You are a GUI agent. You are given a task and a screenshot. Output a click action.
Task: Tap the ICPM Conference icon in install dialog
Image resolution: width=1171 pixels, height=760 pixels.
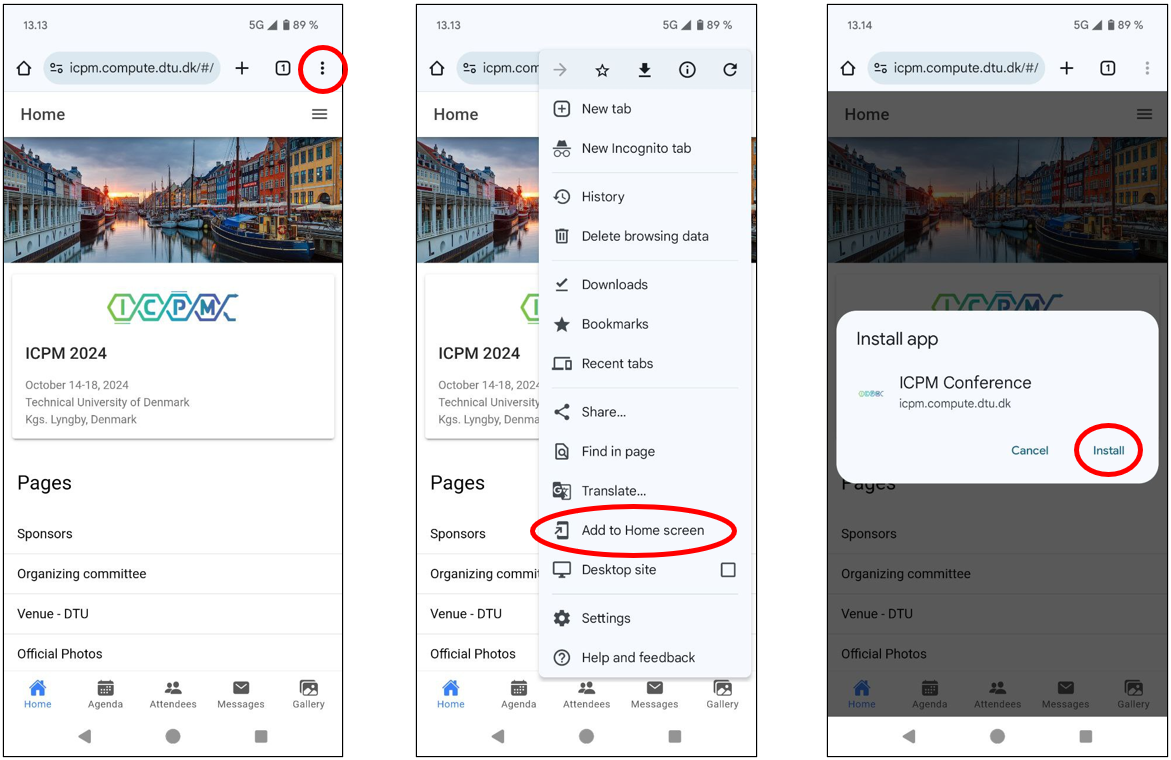pos(871,393)
